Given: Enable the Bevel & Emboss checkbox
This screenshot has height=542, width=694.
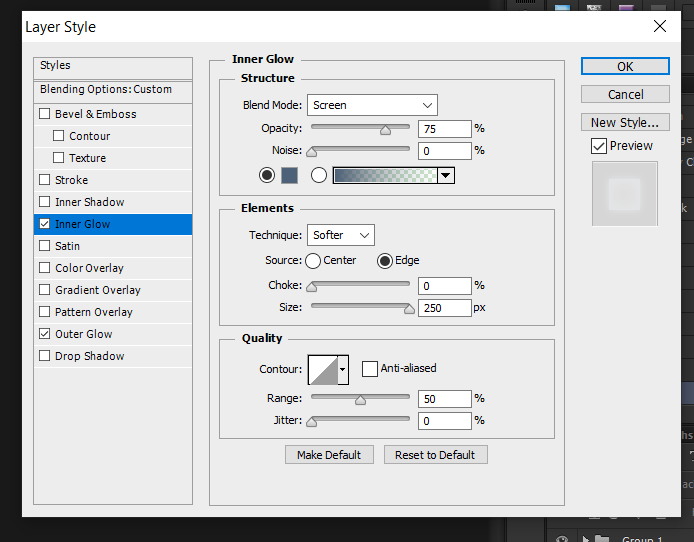Looking at the screenshot, I should (x=44, y=114).
